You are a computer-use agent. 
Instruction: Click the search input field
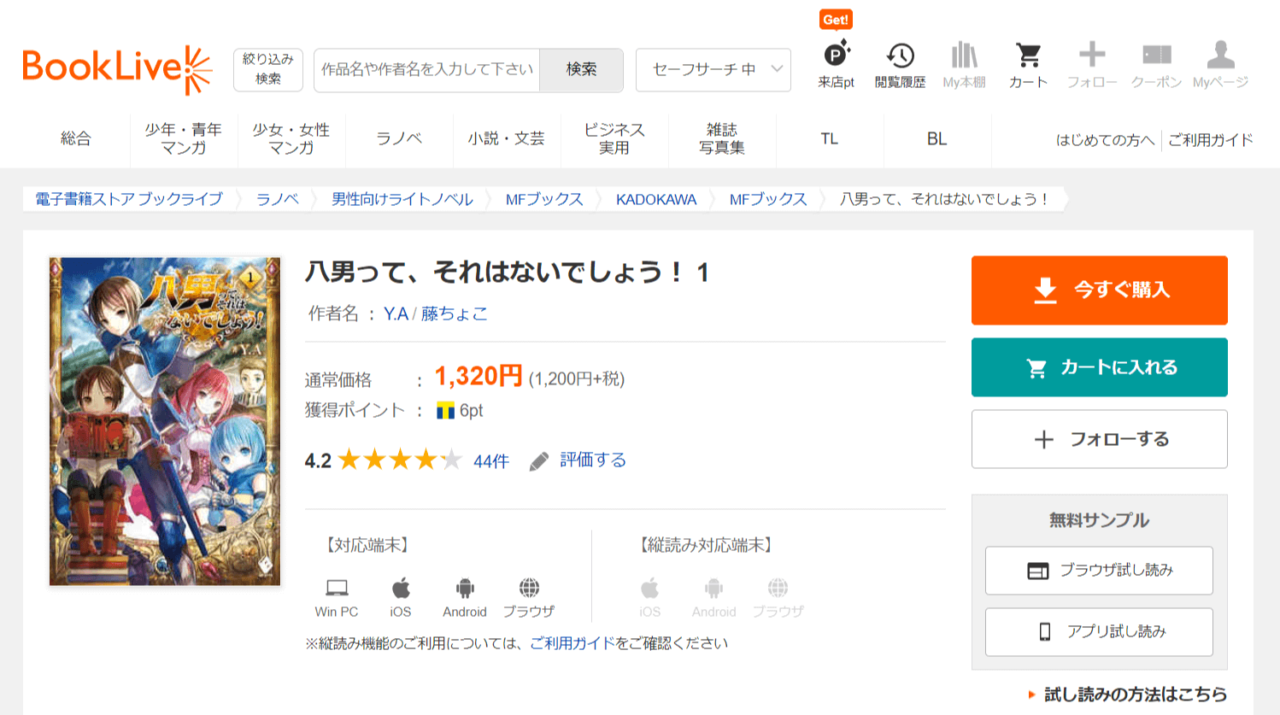click(427, 70)
